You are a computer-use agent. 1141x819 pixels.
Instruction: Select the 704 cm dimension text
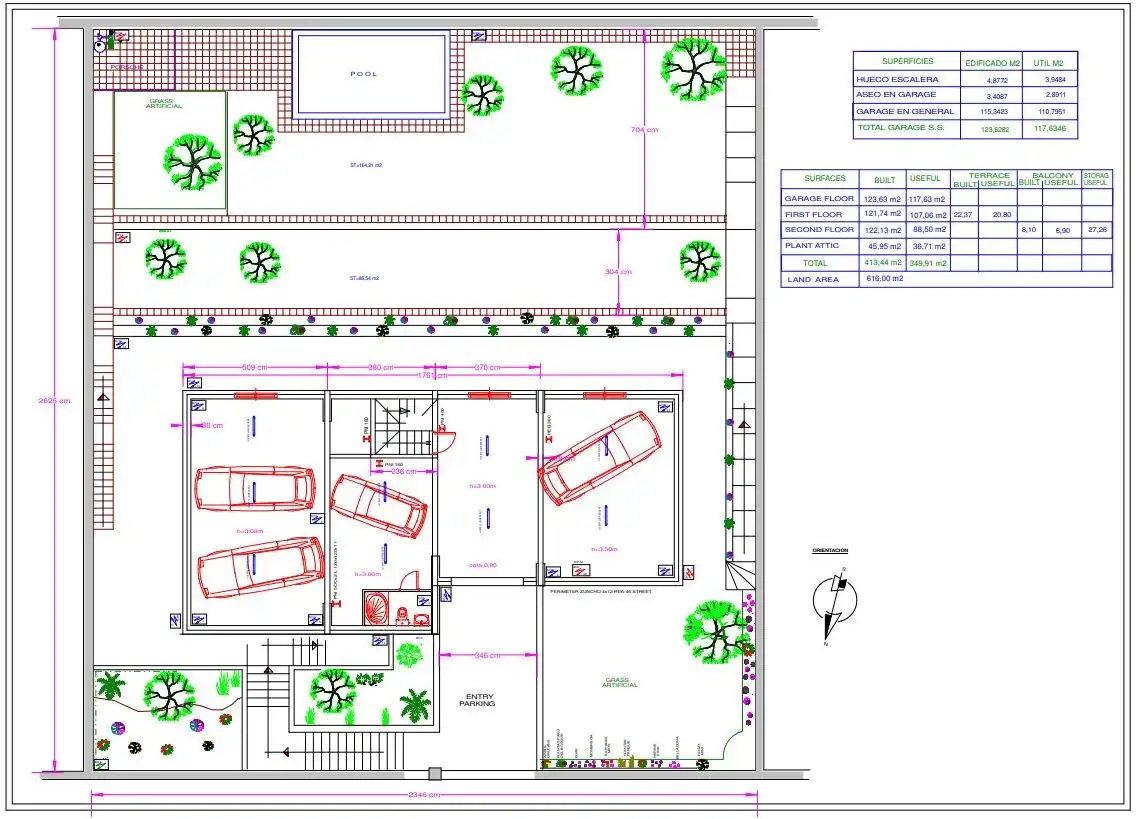tap(644, 130)
